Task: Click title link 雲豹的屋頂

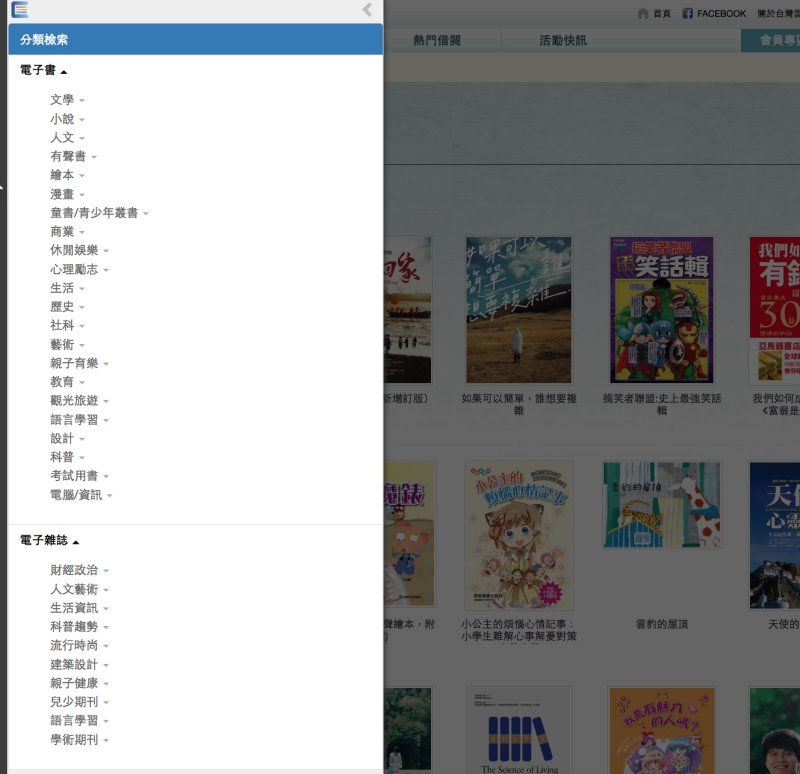Action: [662, 624]
